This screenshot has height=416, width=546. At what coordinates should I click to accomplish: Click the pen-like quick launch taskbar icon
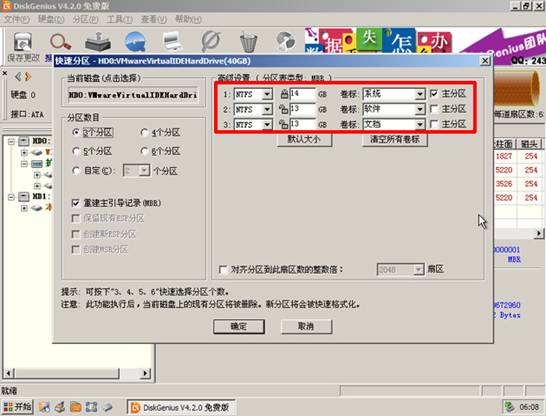tap(107, 407)
